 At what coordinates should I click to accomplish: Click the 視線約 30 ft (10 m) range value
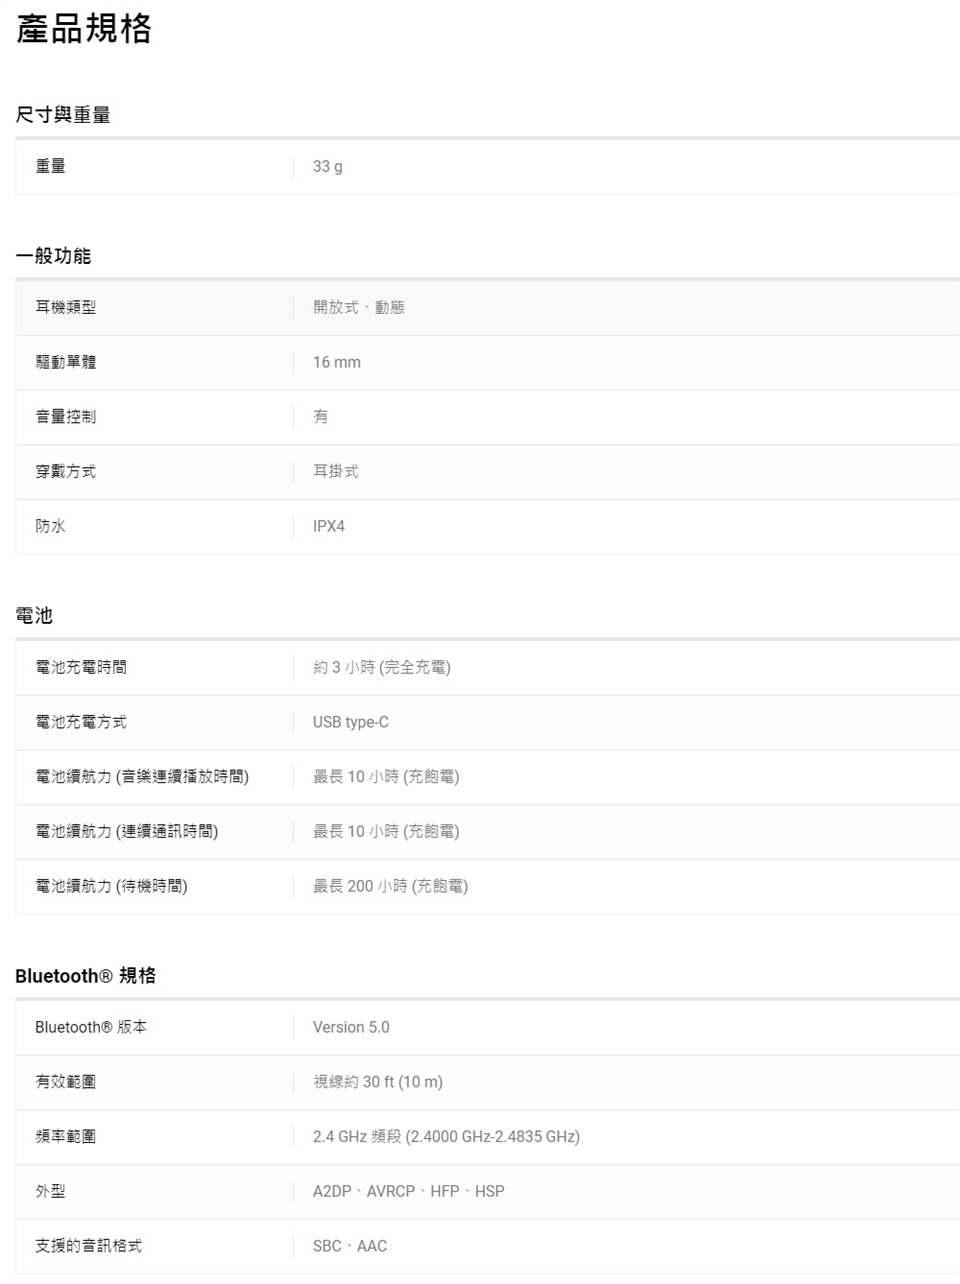[377, 1082]
